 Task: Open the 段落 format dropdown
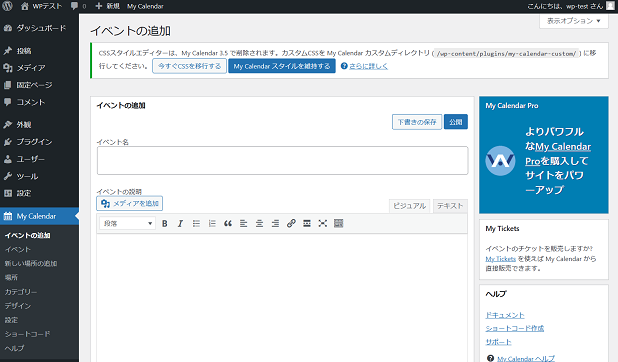tap(127, 224)
